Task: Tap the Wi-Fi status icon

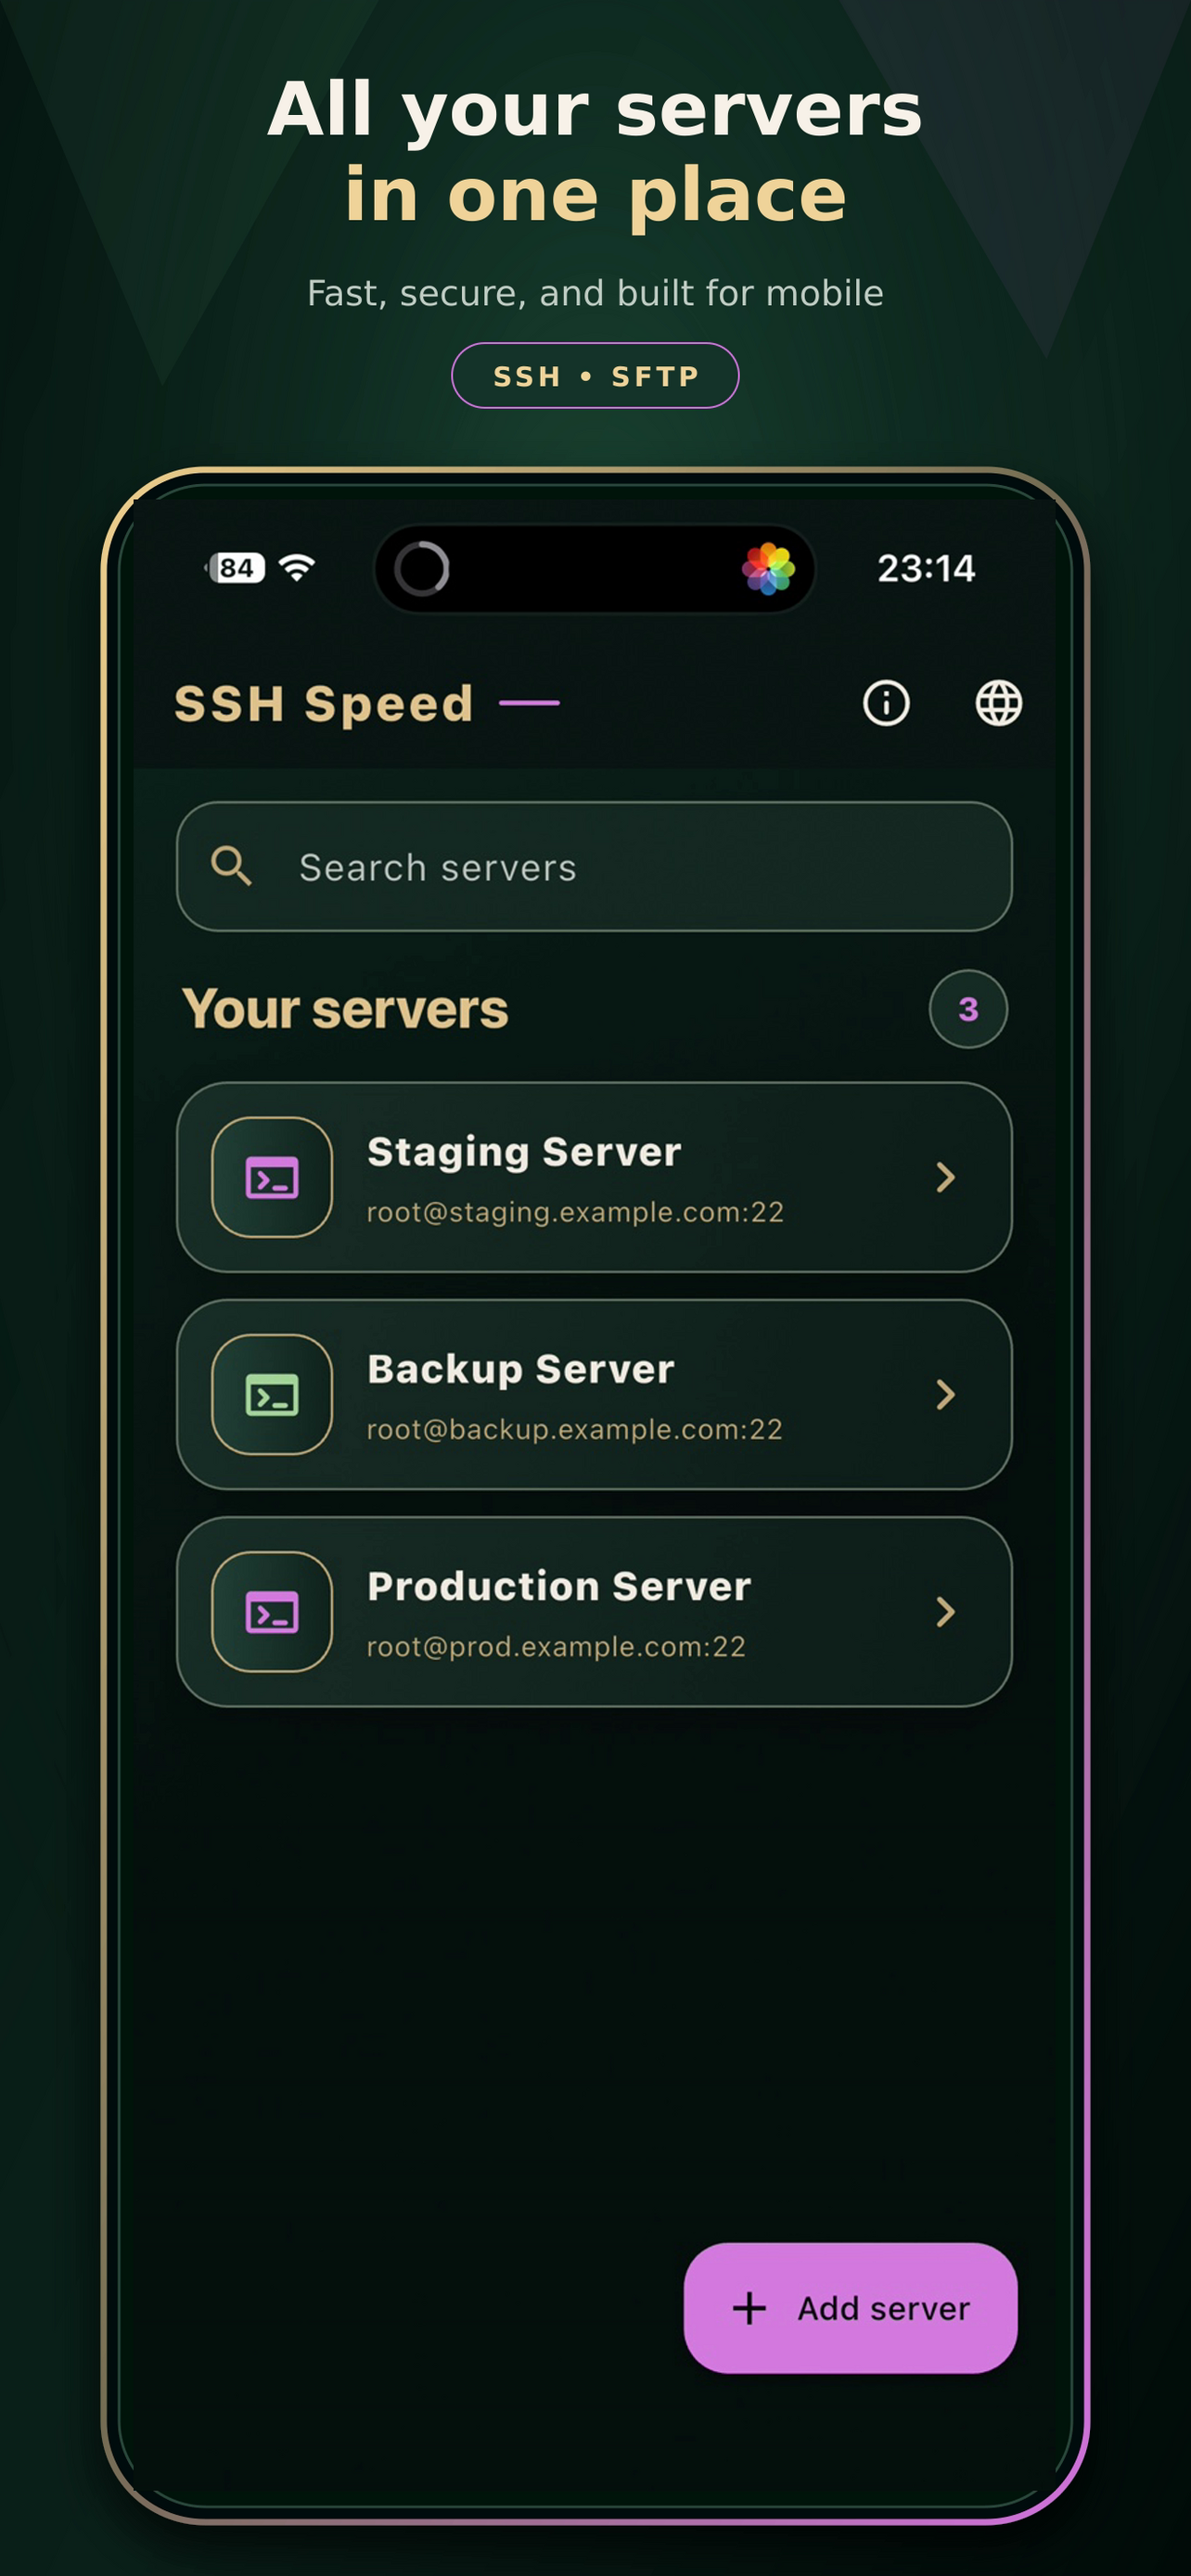Action: (x=297, y=568)
